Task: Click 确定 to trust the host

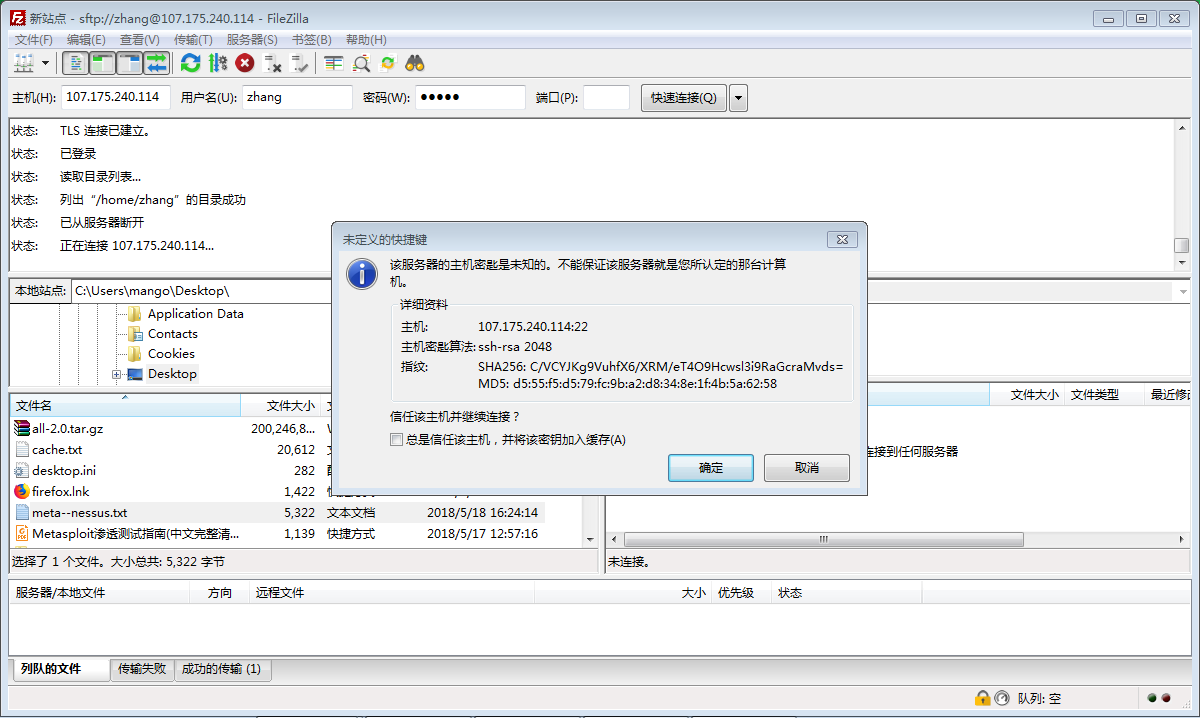Action: click(711, 468)
